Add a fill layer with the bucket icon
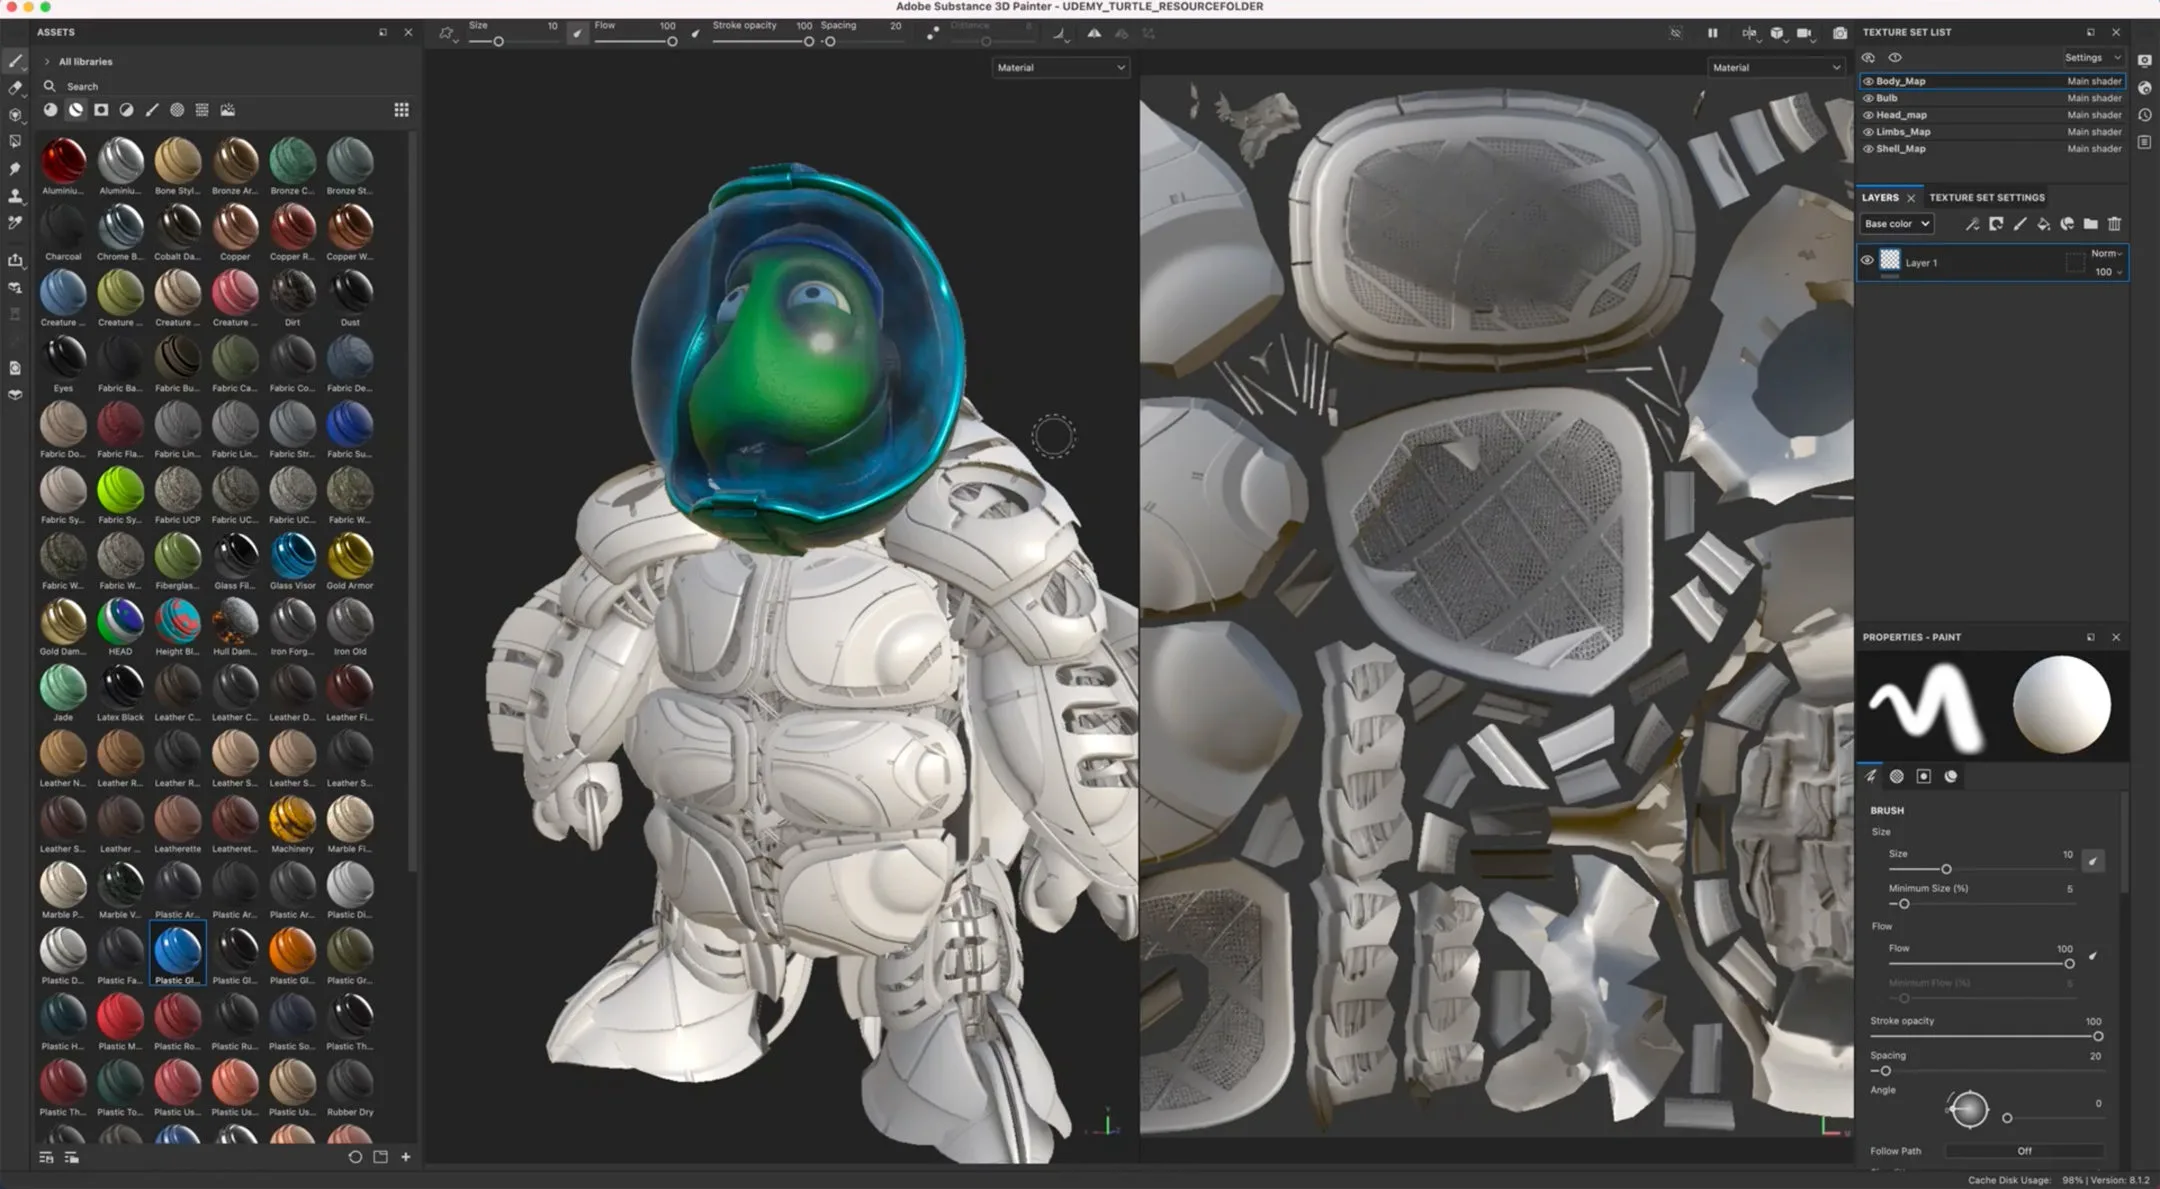Viewport: 2160px width, 1189px height. pyautogui.click(x=2043, y=224)
